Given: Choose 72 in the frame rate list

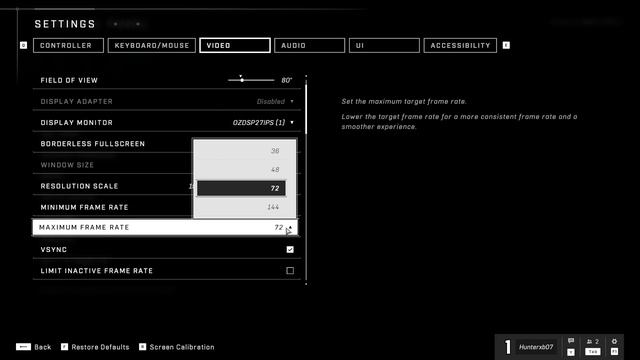Looking at the screenshot, I should (241, 188).
